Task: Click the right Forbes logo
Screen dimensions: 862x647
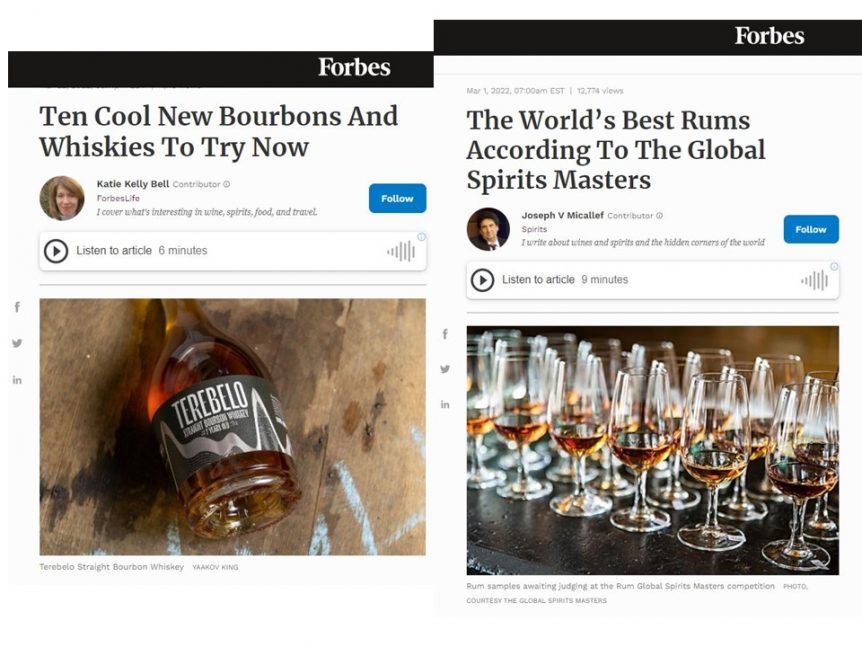Action: (x=770, y=36)
